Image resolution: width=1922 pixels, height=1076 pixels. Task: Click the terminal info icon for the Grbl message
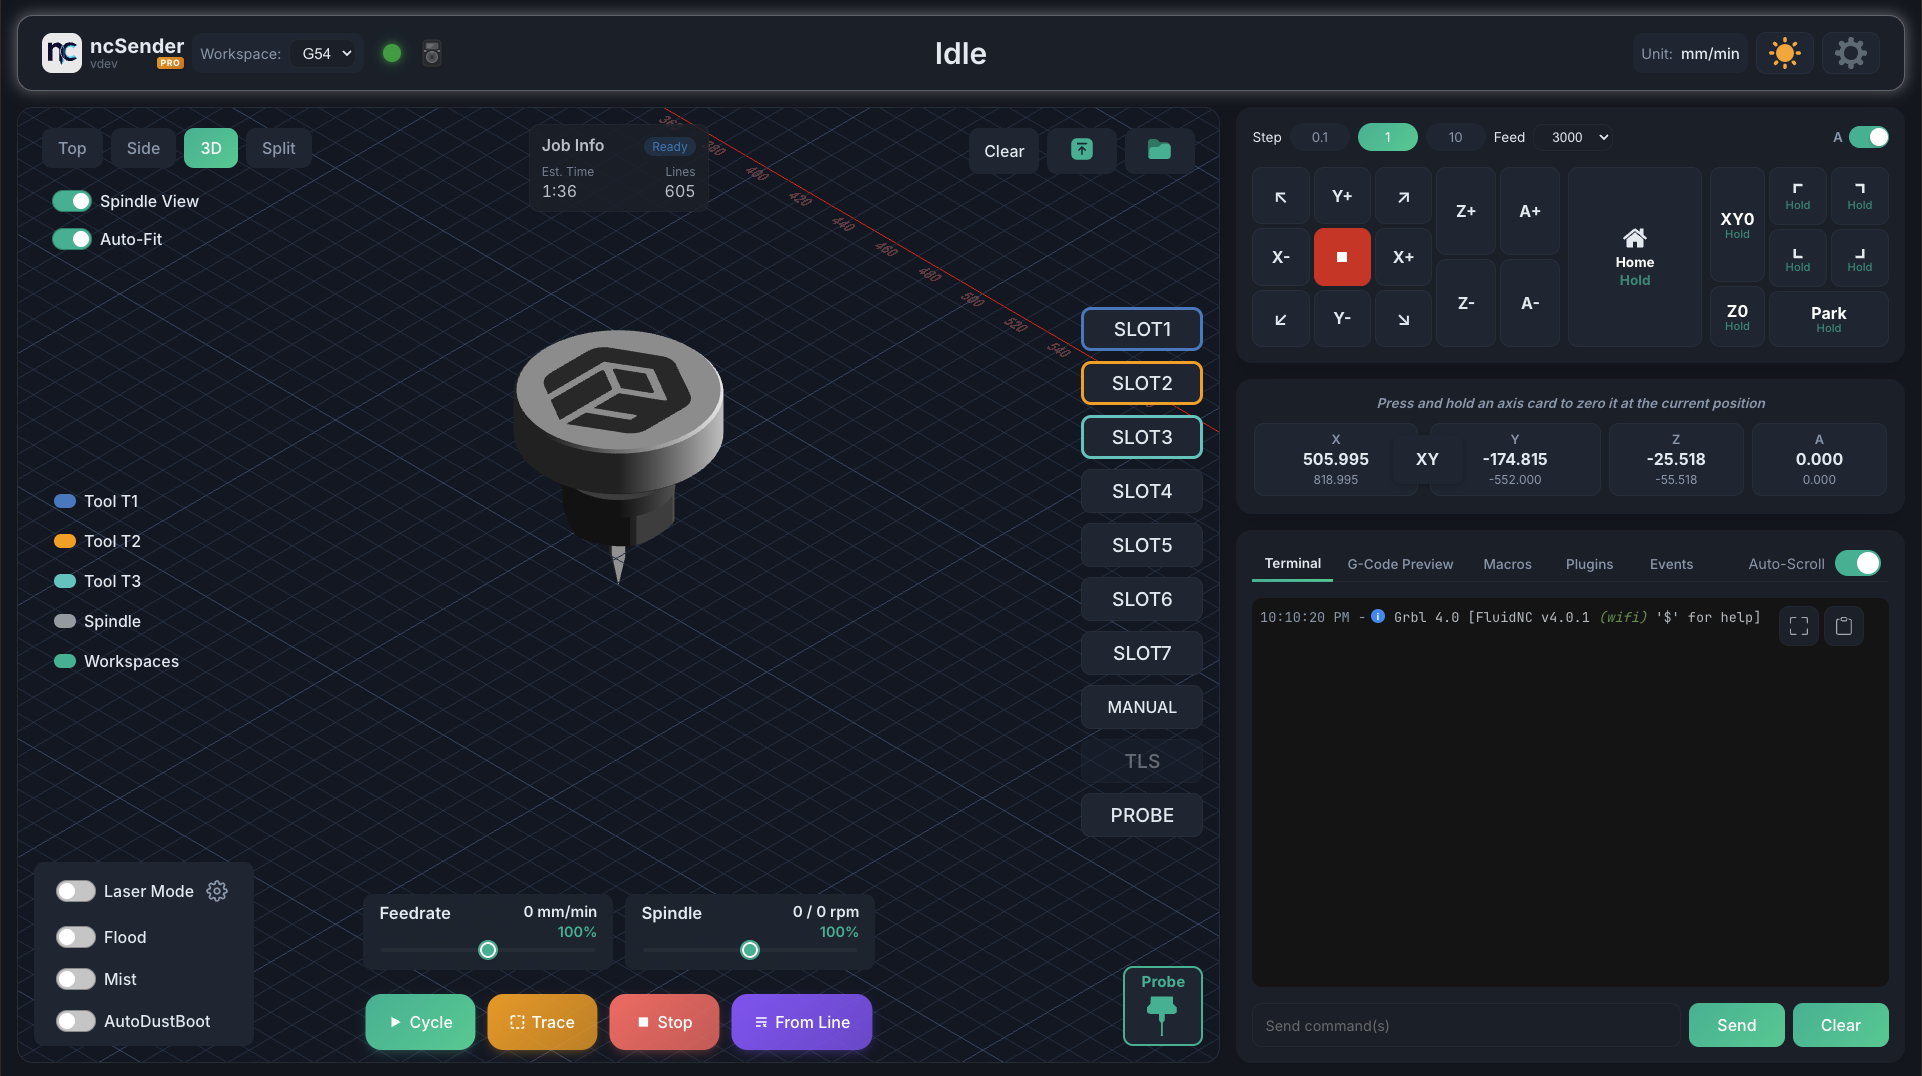(1378, 616)
